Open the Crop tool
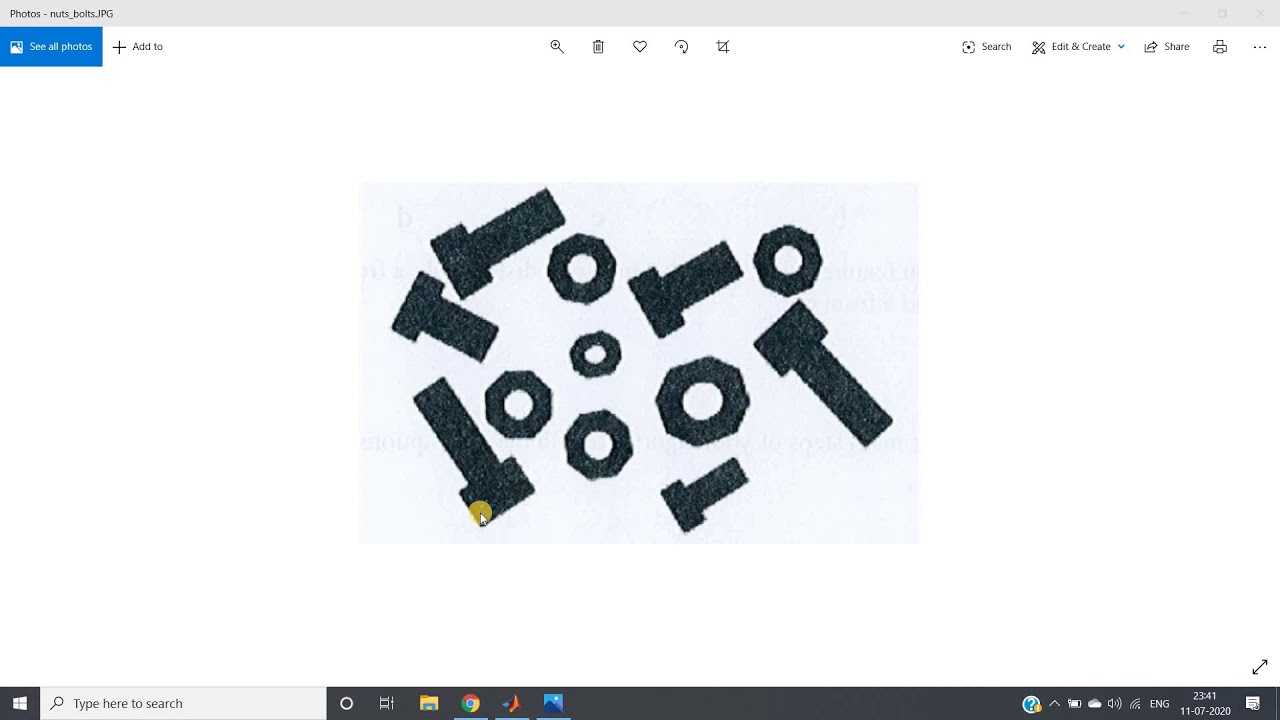The height and width of the screenshot is (720, 1280). (x=723, y=47)
